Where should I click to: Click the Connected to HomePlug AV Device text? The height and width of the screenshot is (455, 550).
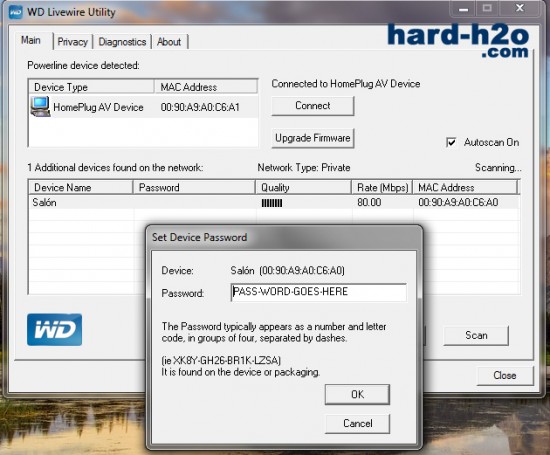tap(346, 84)
